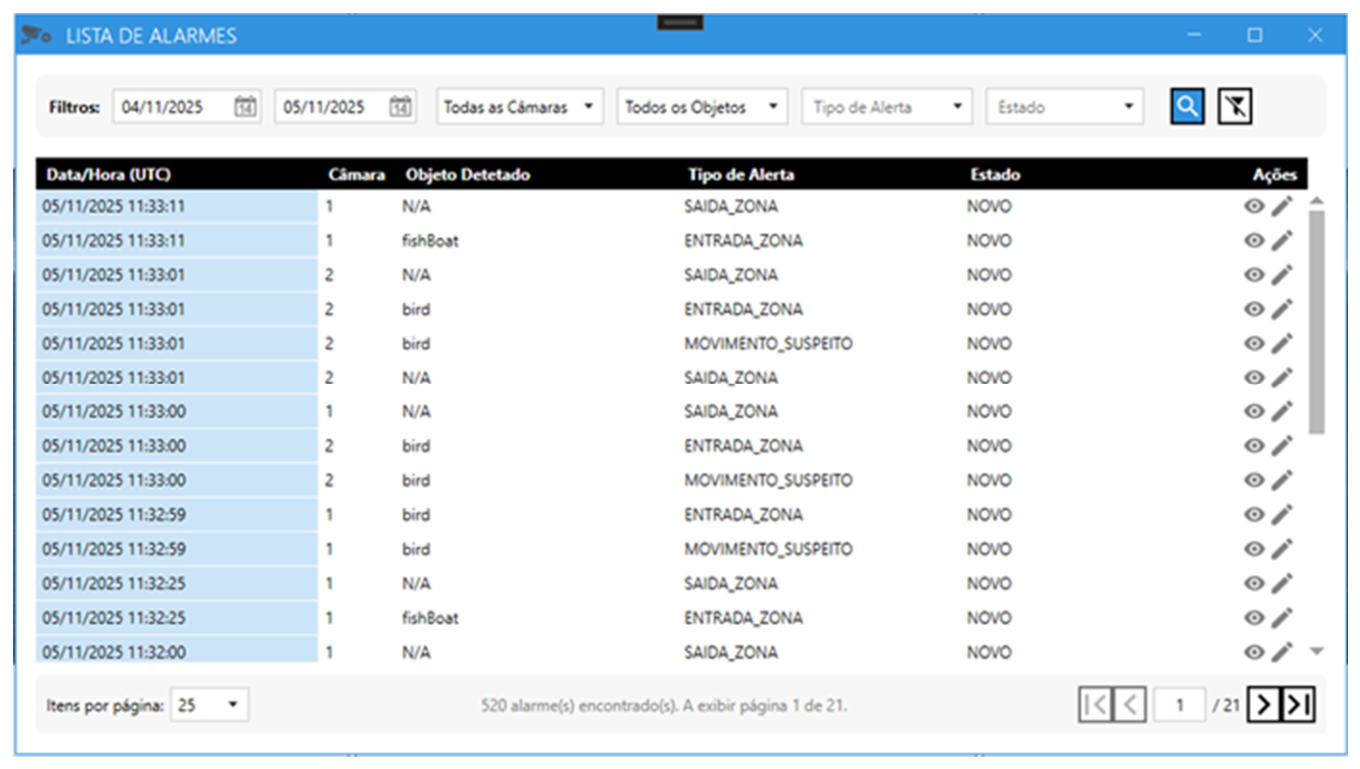The height and width of the screenshot is (769, 1360).
Task: Edit the 11:32:25 fishBoat alarm via pencil
Action: coord(1282,618)
